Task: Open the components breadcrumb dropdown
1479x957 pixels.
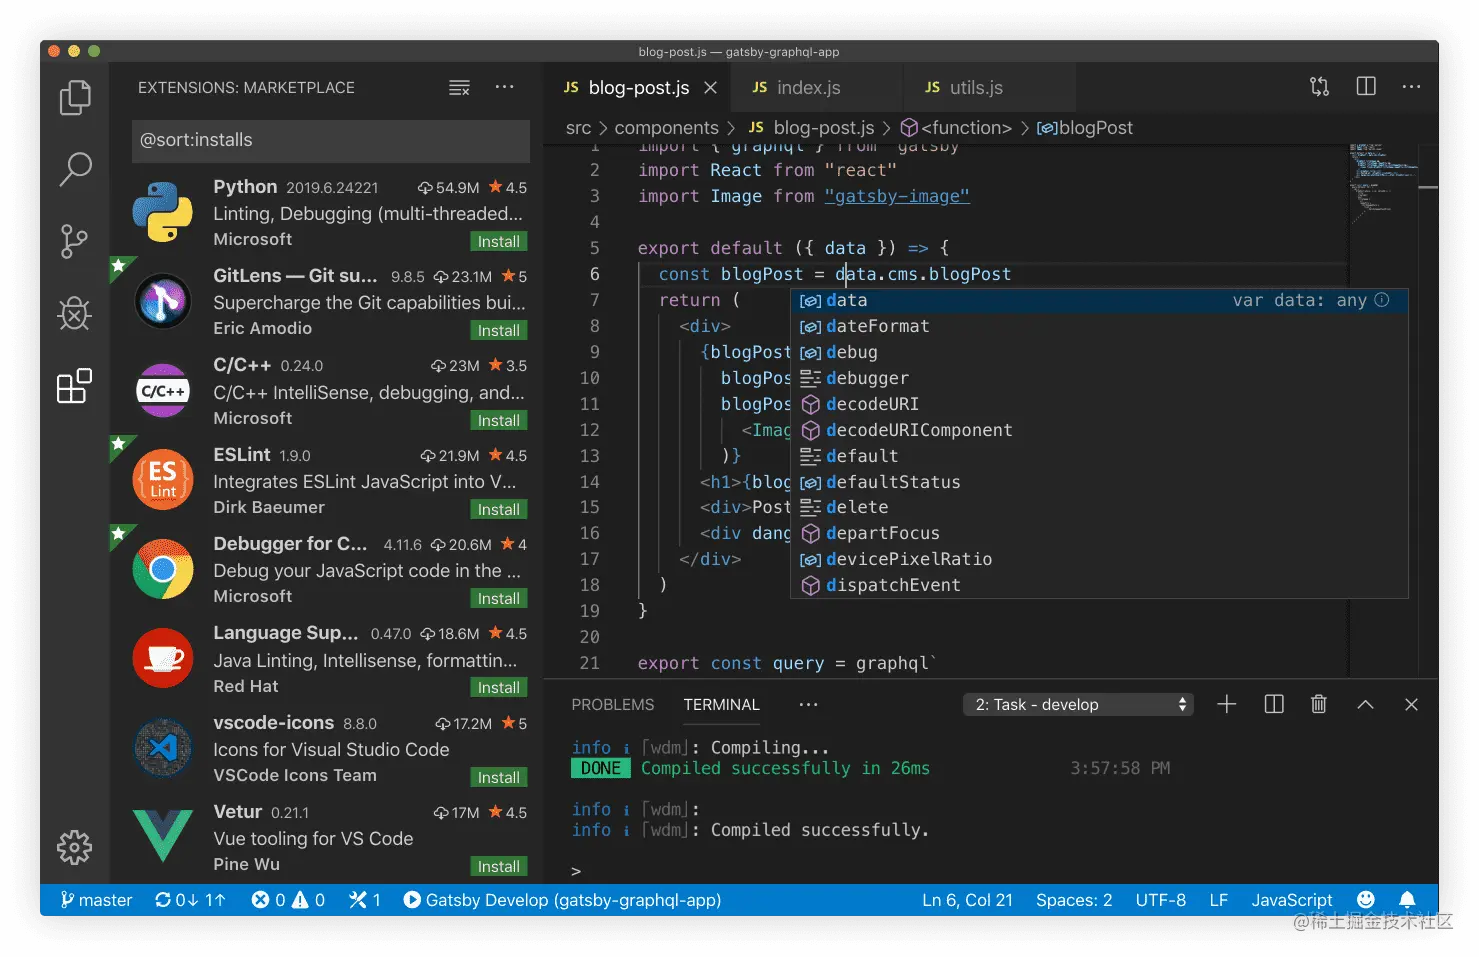Action: (667, 127)
